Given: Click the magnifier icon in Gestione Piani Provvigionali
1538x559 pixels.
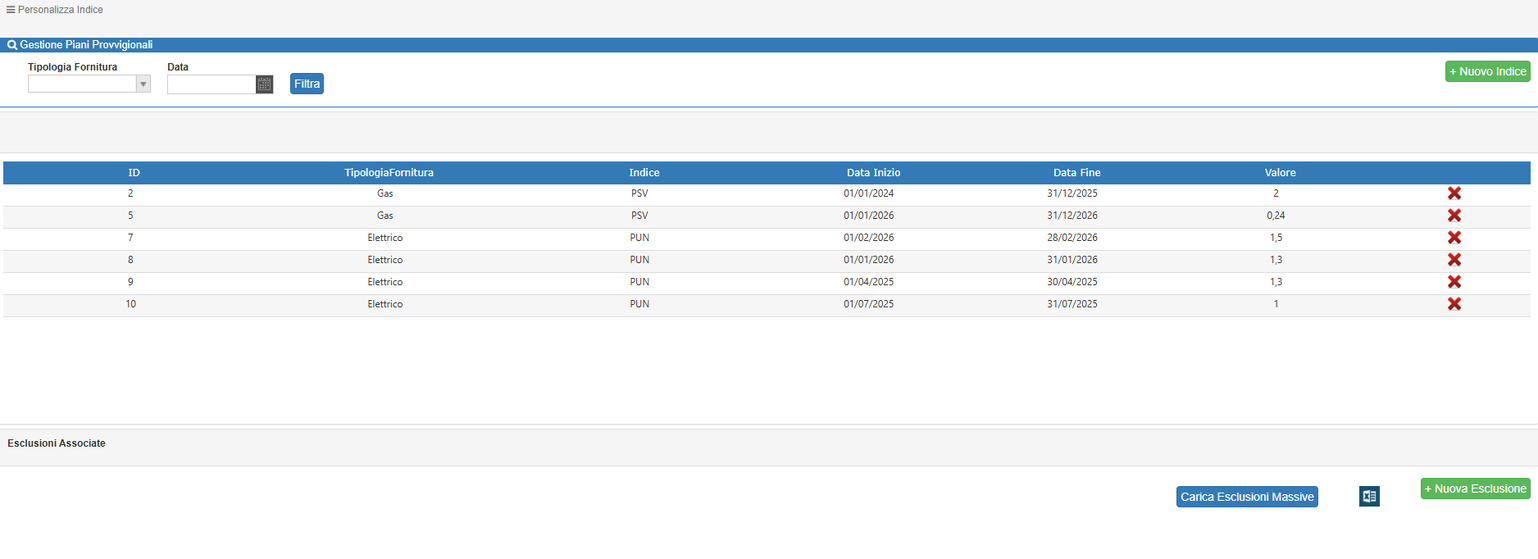Looking at the screenshot, I should [x=12, y=45].
